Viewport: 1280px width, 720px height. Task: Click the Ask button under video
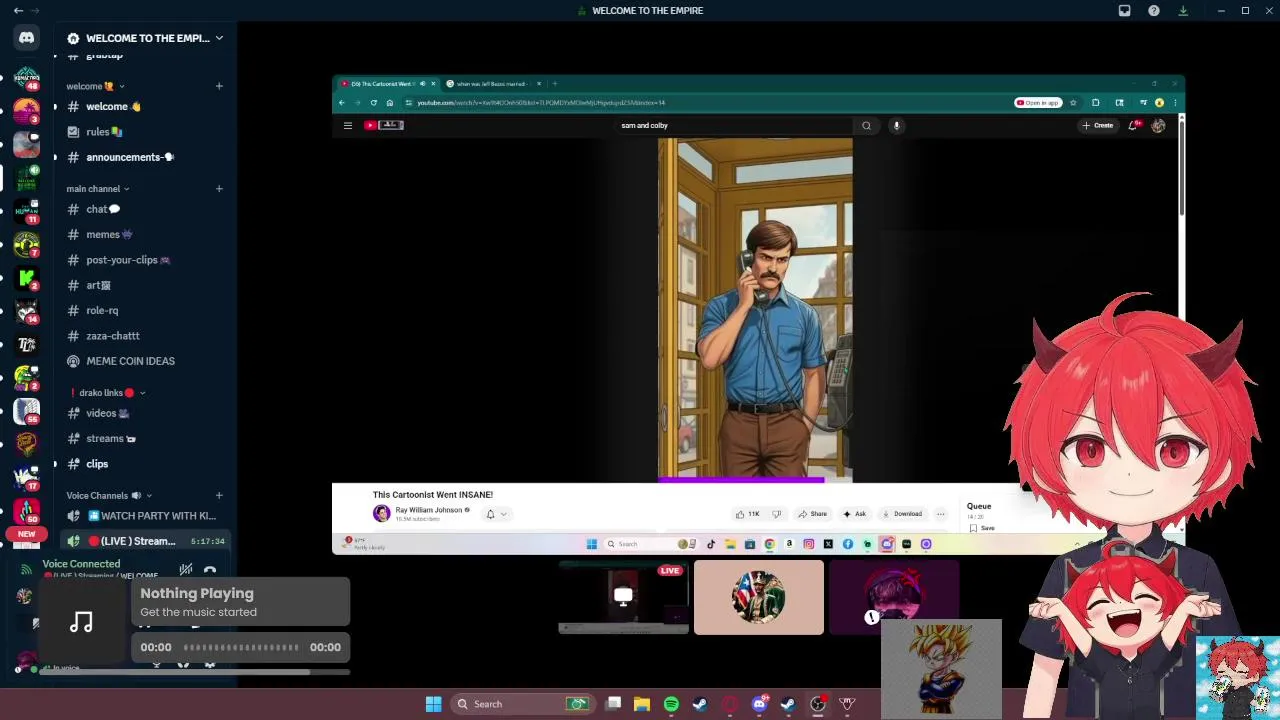854,514
